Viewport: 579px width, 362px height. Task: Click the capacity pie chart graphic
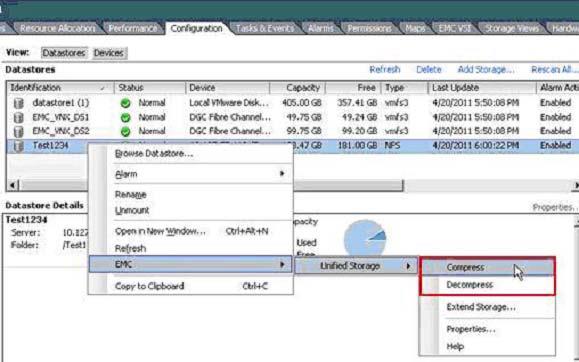(x=365, y=238)
